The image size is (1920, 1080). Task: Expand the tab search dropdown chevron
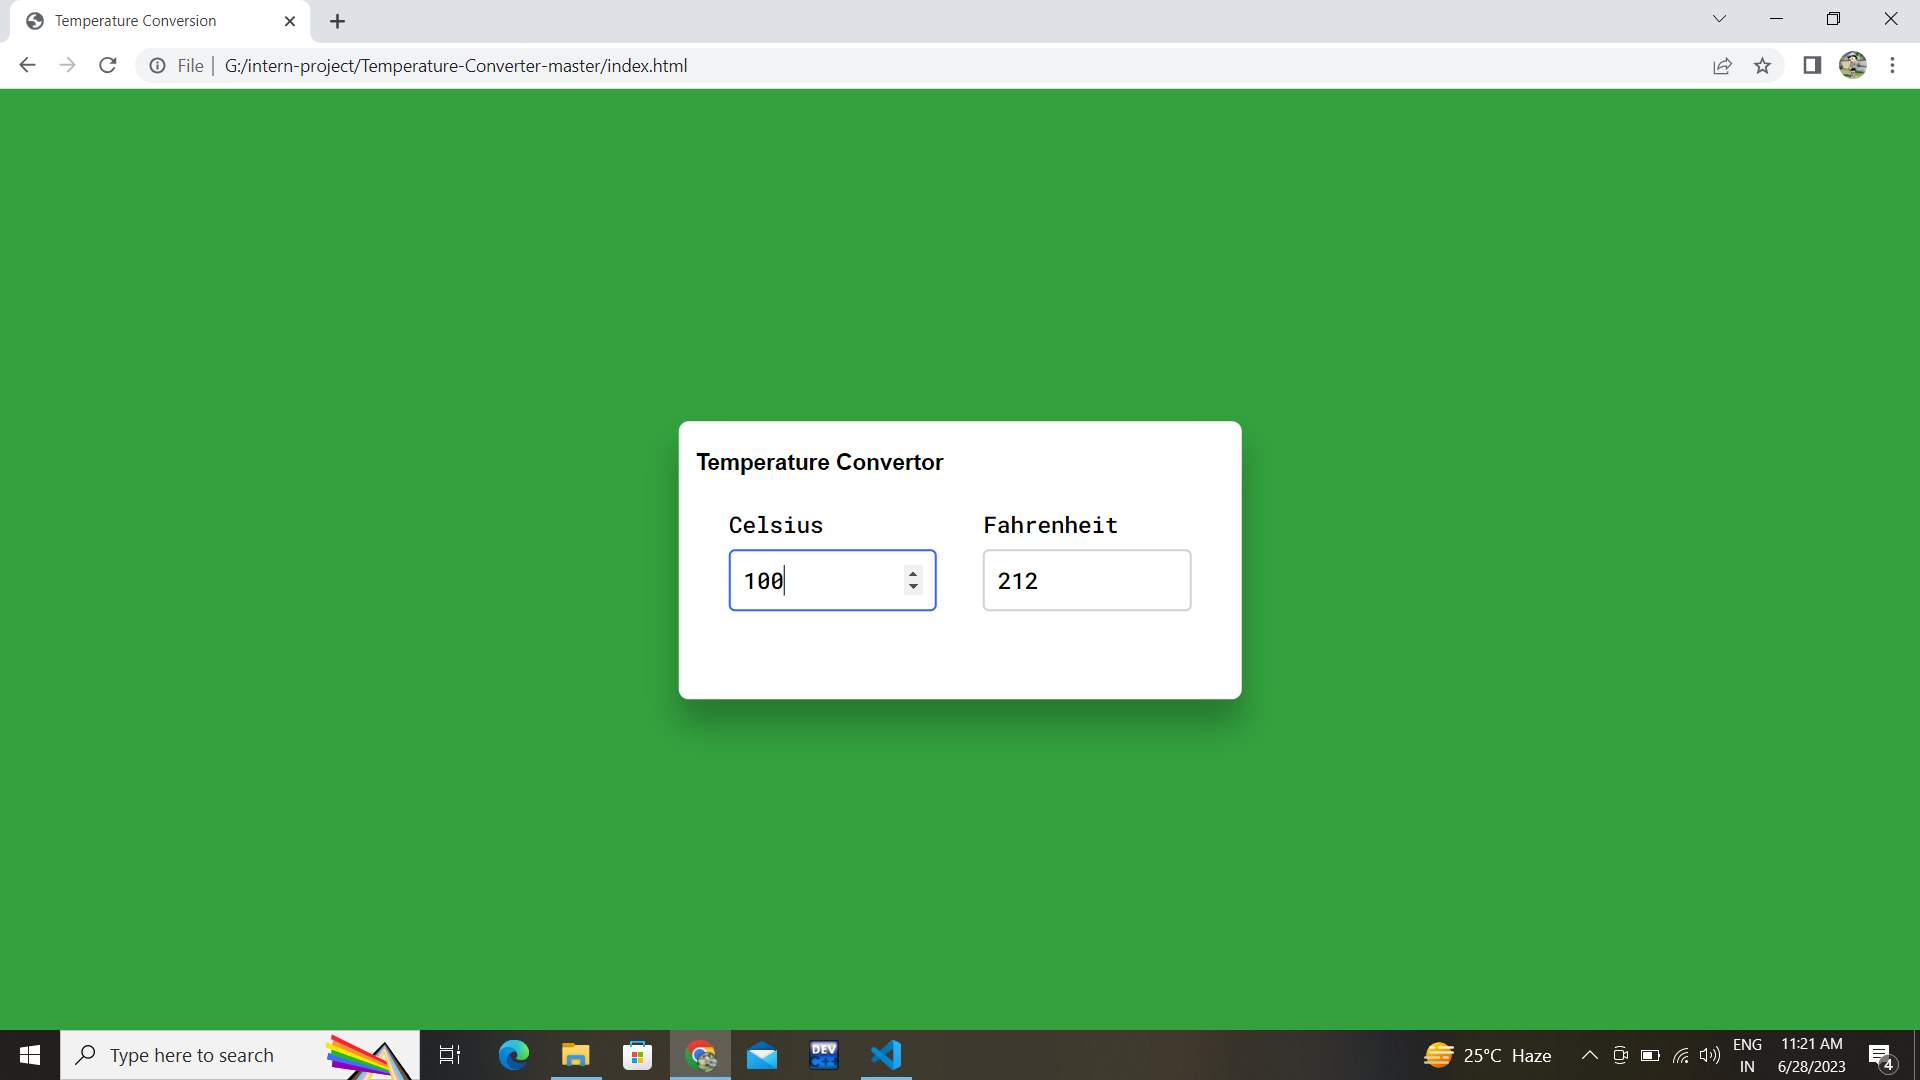(x=1719, y=19)
